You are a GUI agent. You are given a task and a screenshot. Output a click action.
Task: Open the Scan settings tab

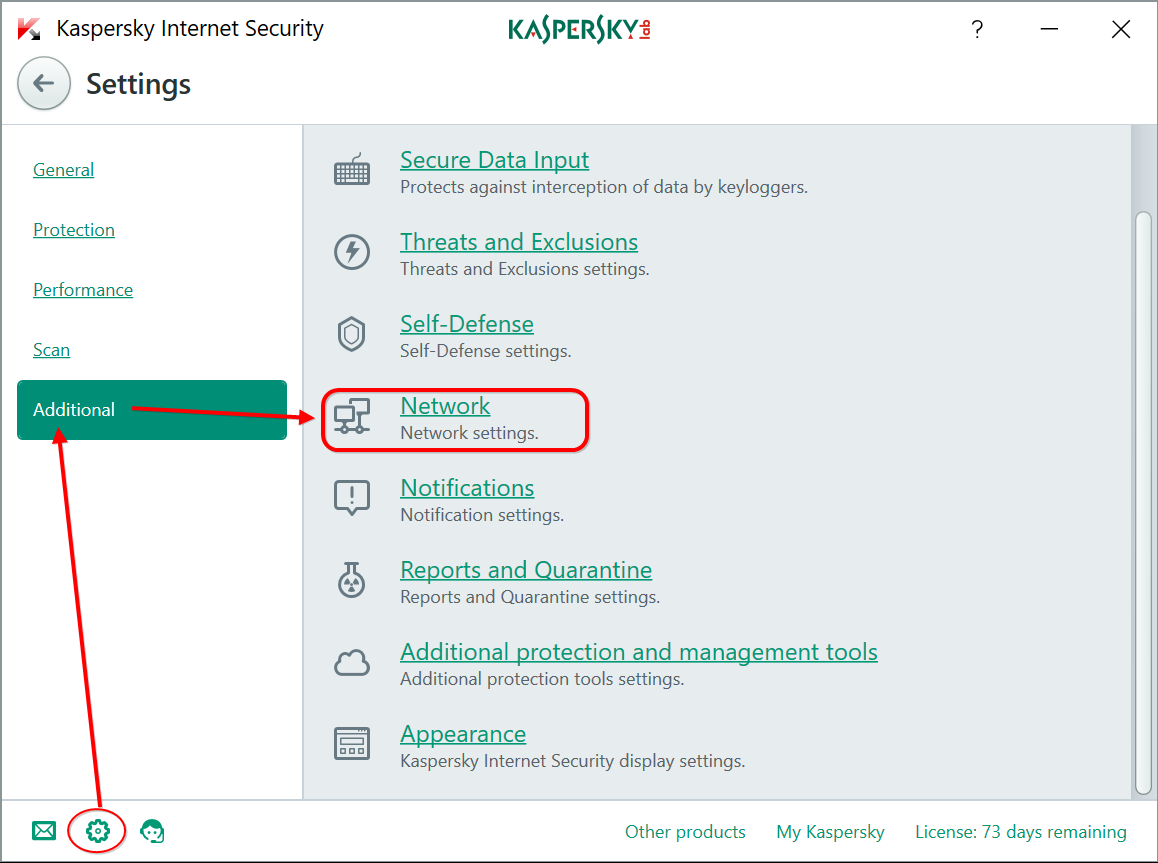point(51,350)
